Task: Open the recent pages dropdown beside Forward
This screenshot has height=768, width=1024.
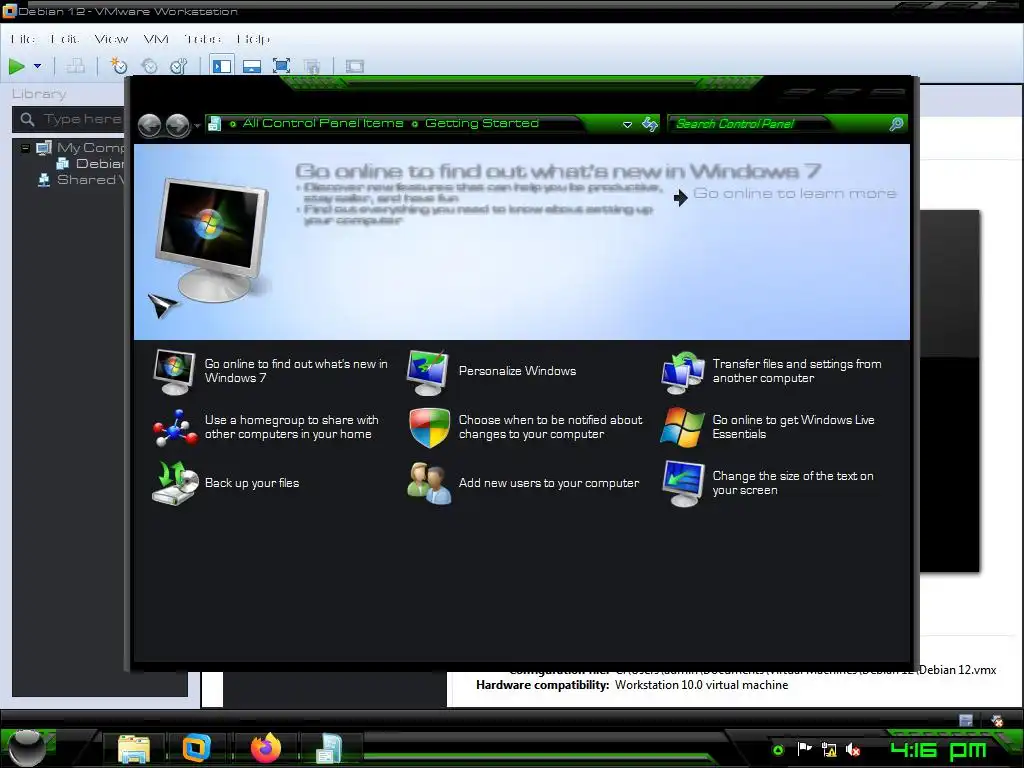Action: (x=197, y=125)
